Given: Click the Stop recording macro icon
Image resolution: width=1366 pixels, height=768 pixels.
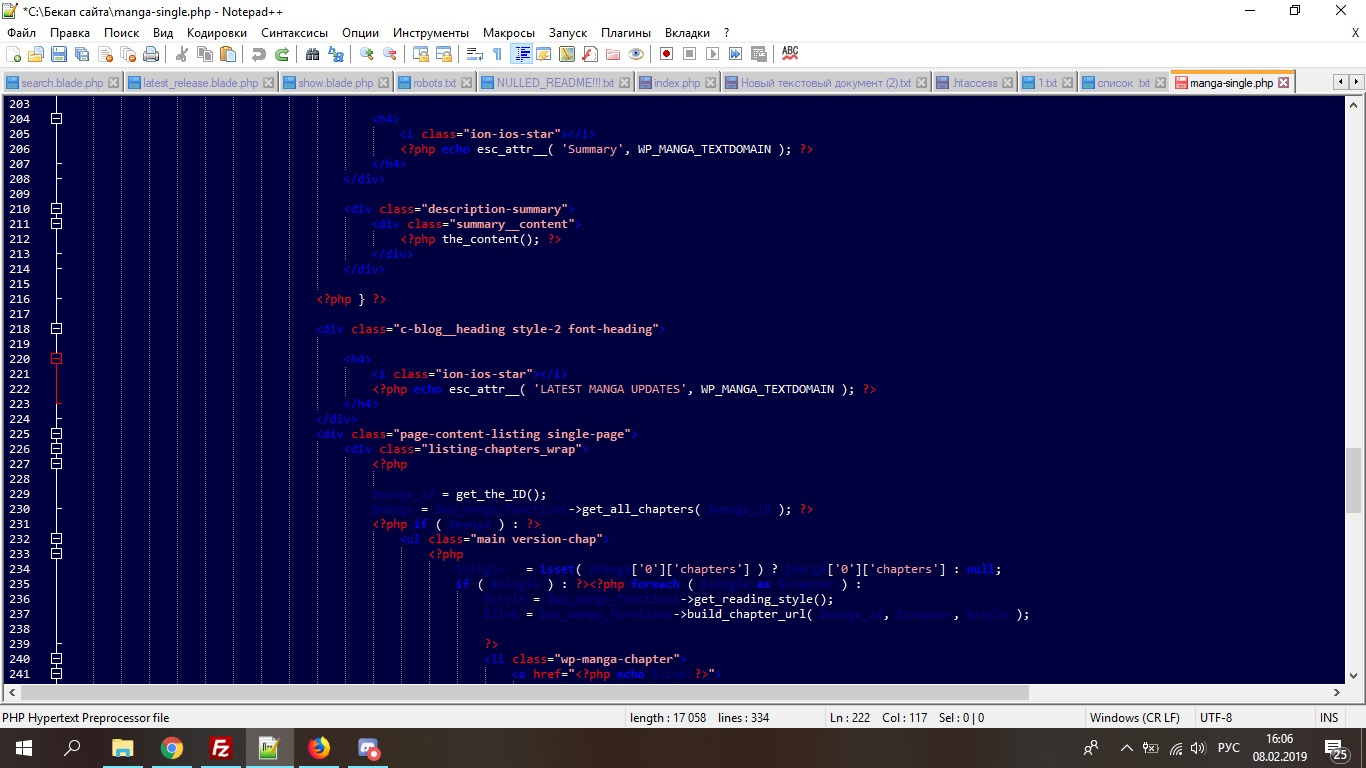Looking at the screenshot, I should tap(689, 54).
